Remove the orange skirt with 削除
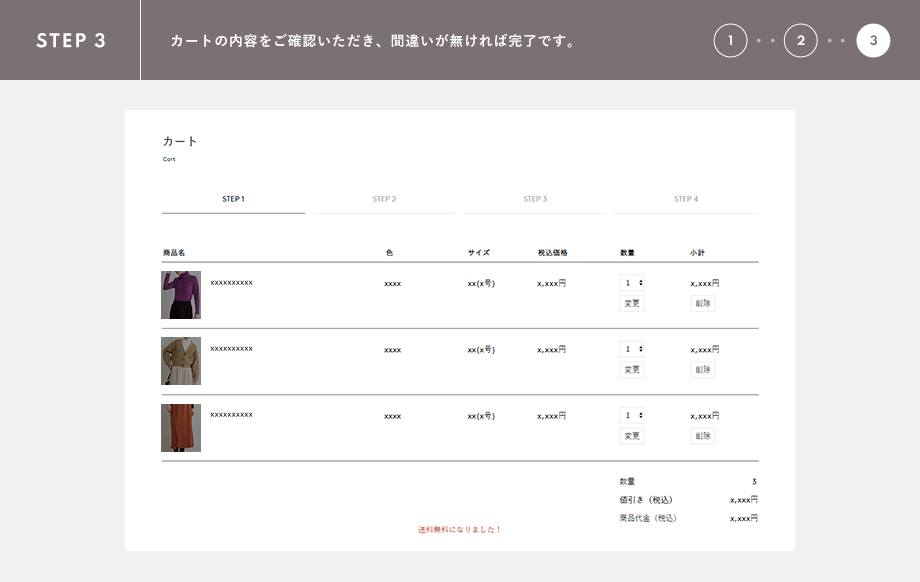The image size is (920, 582). 702,436
